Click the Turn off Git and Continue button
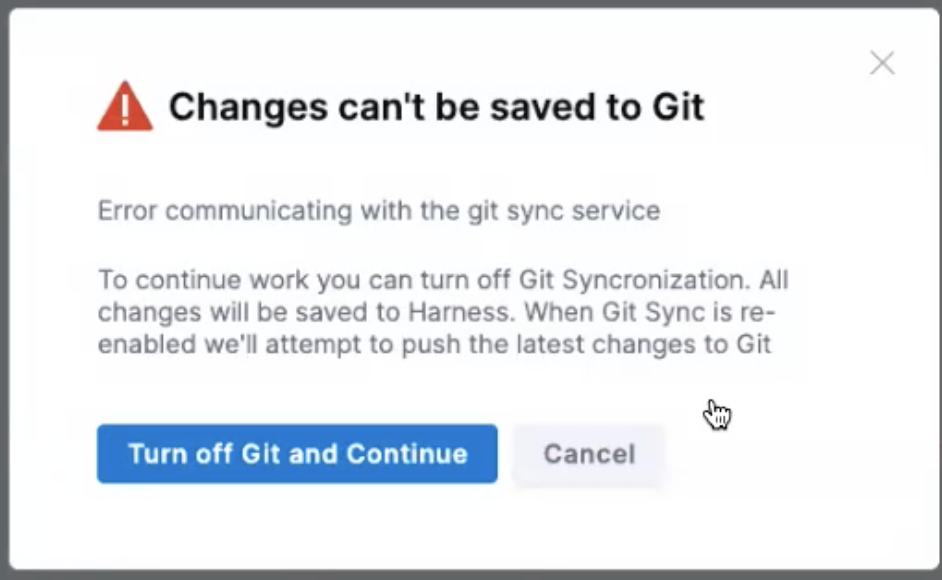Screen dimensions: 942x580 point(297,454)
